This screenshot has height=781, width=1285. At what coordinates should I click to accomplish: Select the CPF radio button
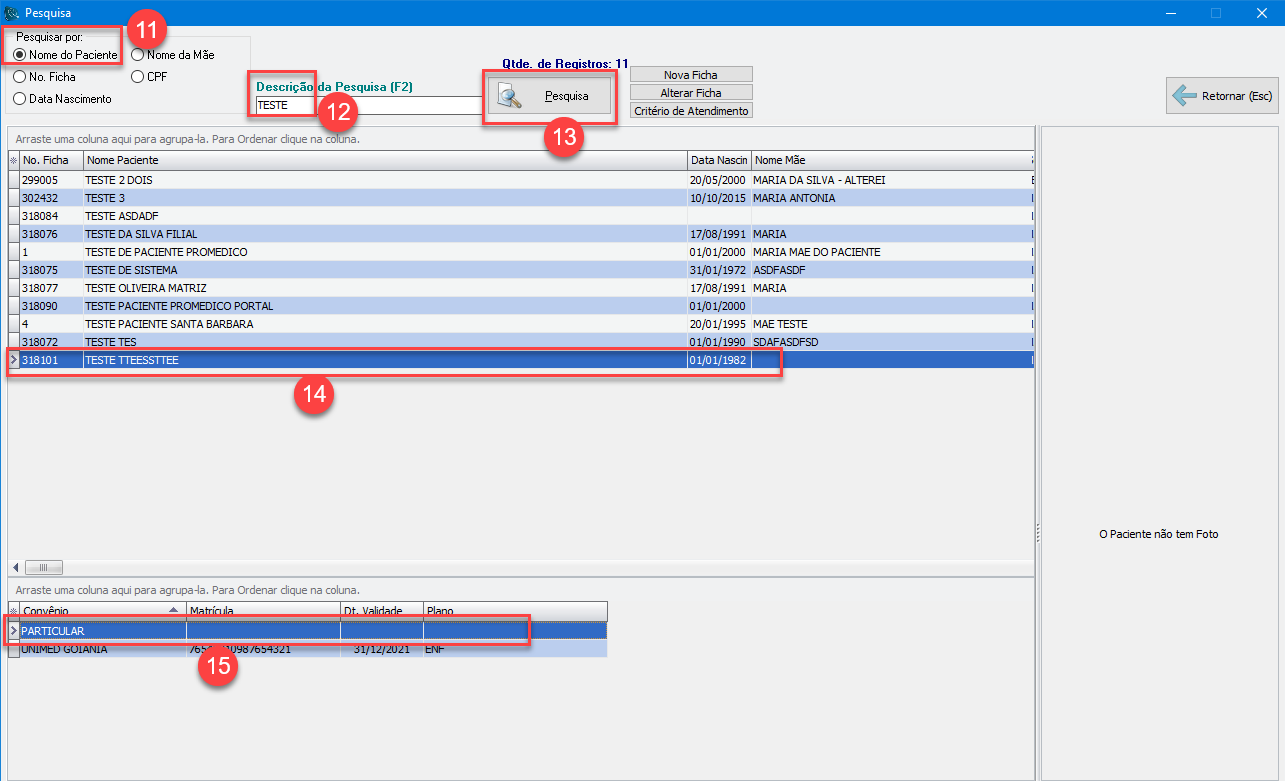(x=138, y=77)
